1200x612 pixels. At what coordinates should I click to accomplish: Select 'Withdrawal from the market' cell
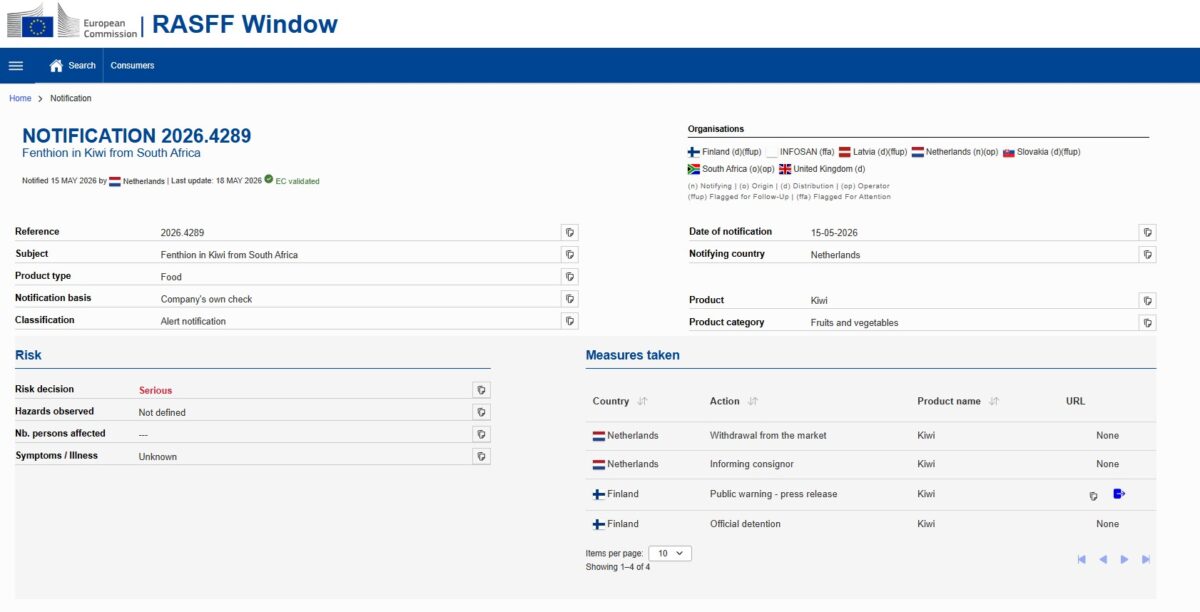point(768,435)
